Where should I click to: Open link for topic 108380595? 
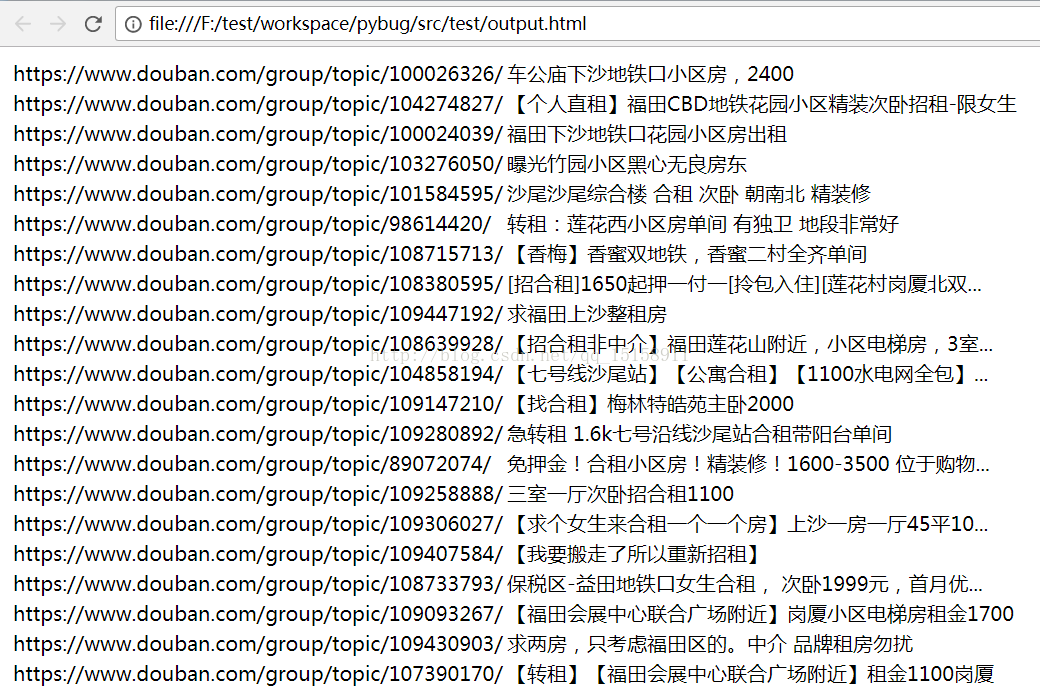(258, 284)
